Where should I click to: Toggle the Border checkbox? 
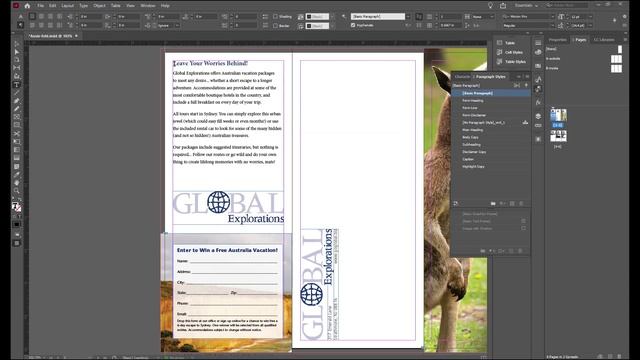point(276,25)
